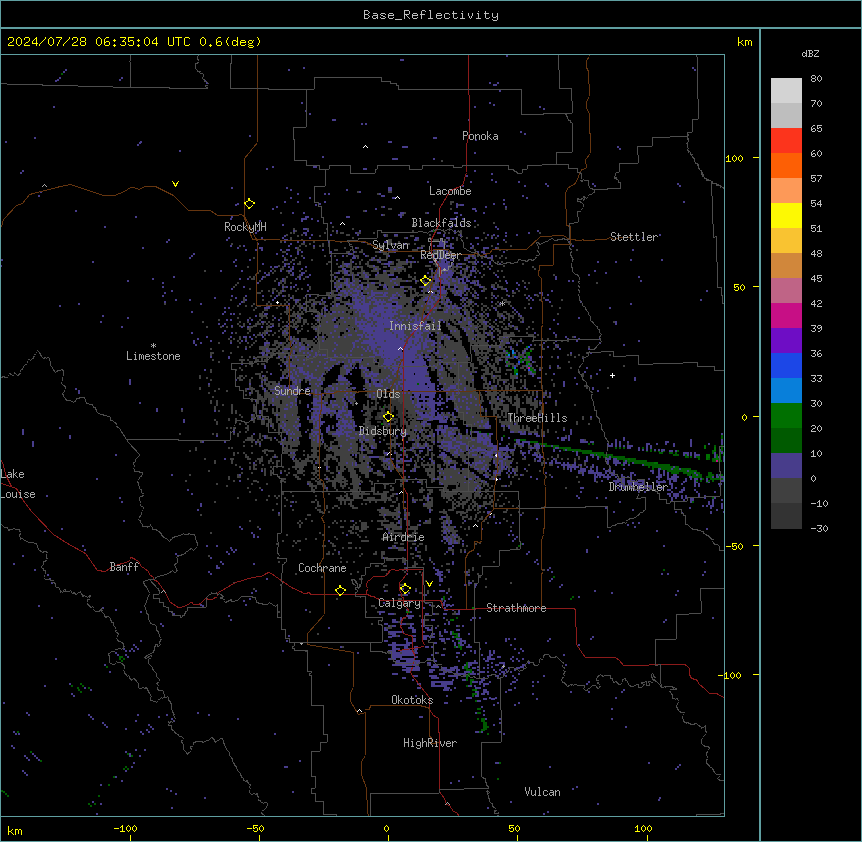This screenshot has width=862, height=842.
Task: Select the magenta swatch in dBZ legend
Action: click(786, 315)
